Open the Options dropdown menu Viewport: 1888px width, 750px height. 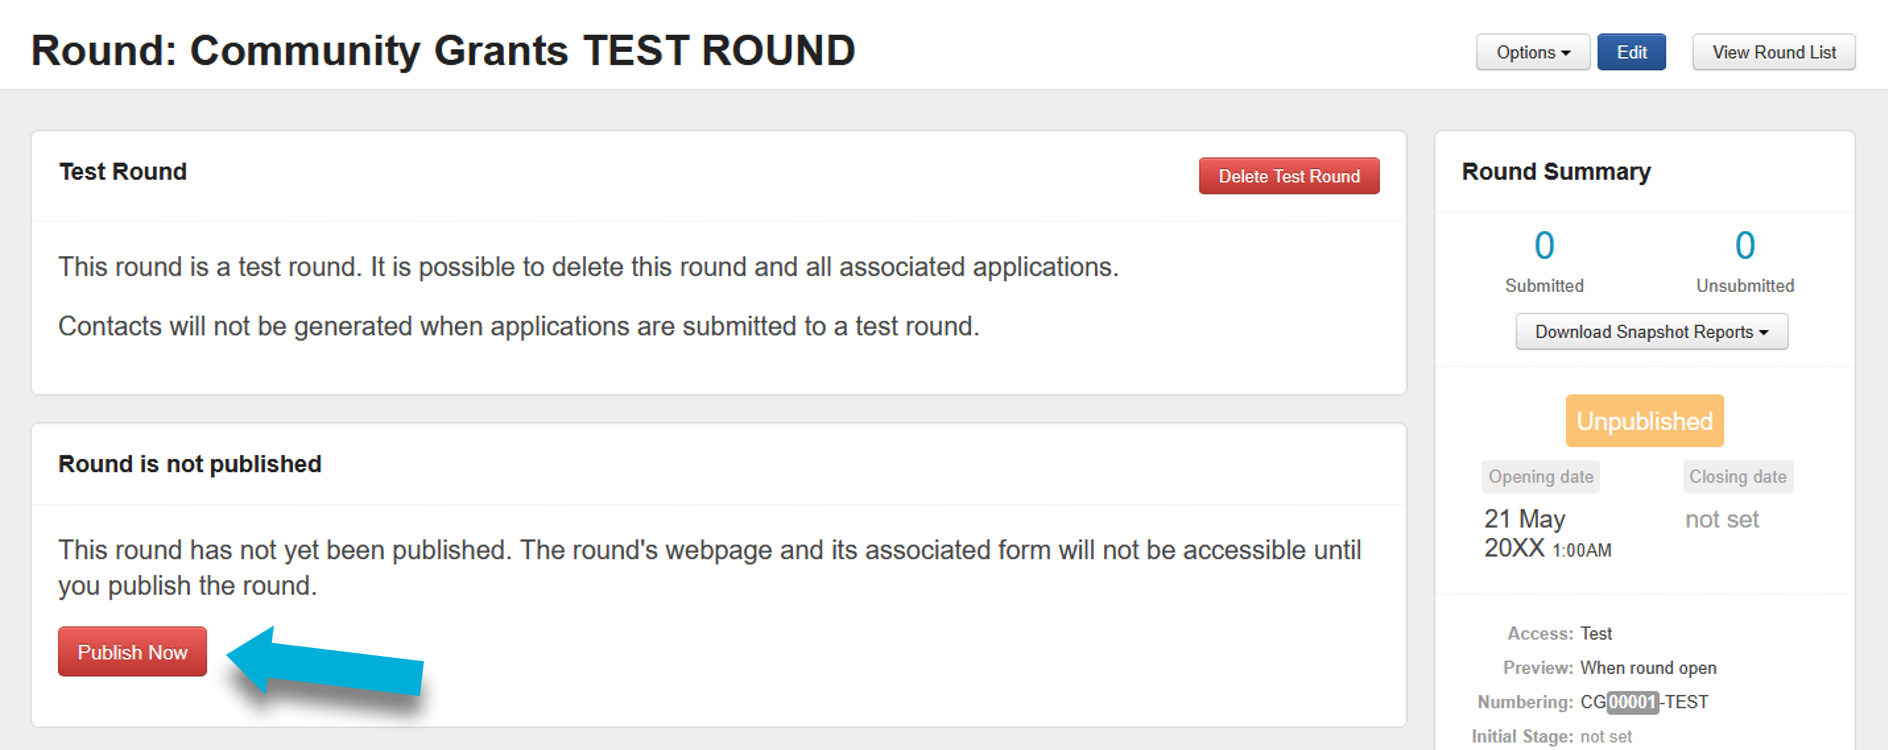coord(1532,52)
